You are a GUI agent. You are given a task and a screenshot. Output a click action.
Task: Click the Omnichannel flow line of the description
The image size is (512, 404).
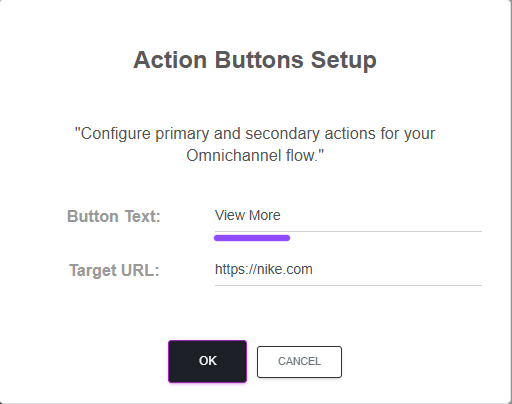(255, 156)
